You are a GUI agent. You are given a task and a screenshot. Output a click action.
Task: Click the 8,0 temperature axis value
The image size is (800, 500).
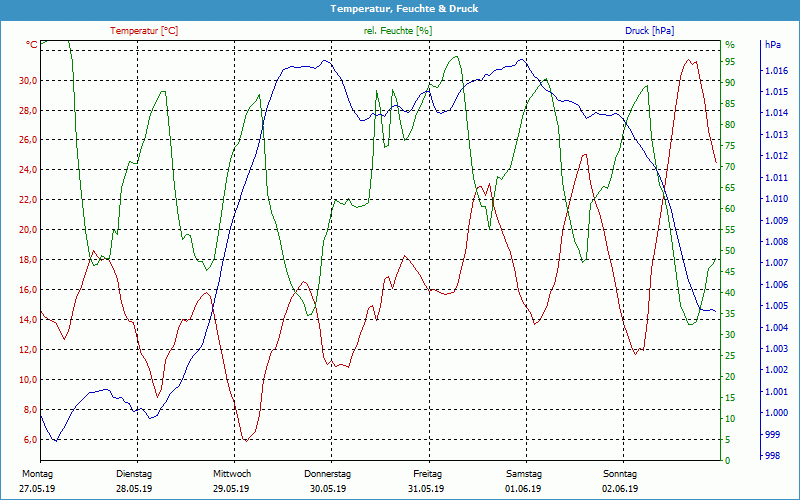pos(30,410)
